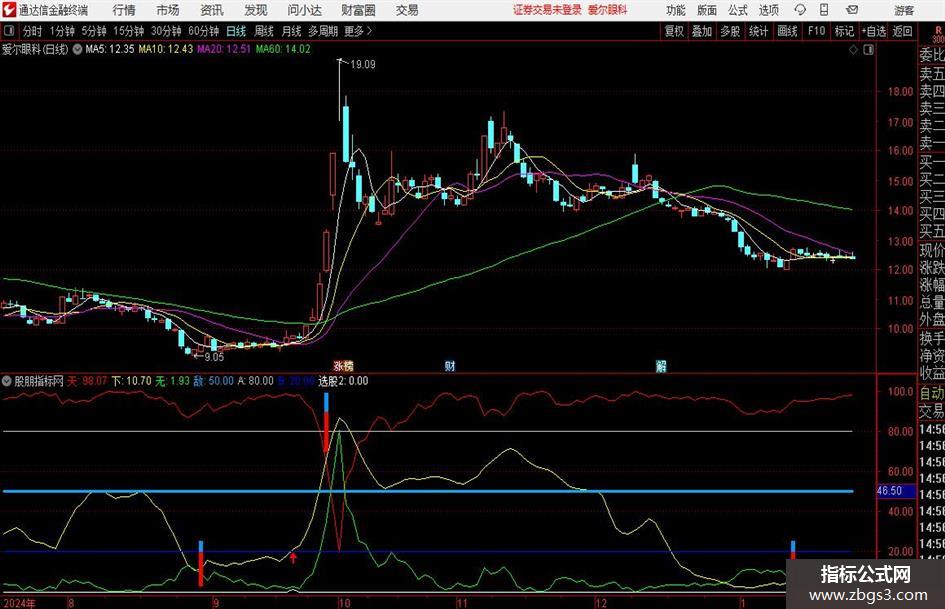The image size is (945, 609).
Task: Click the 标记 mark button
Action: [x=844, y=31]
